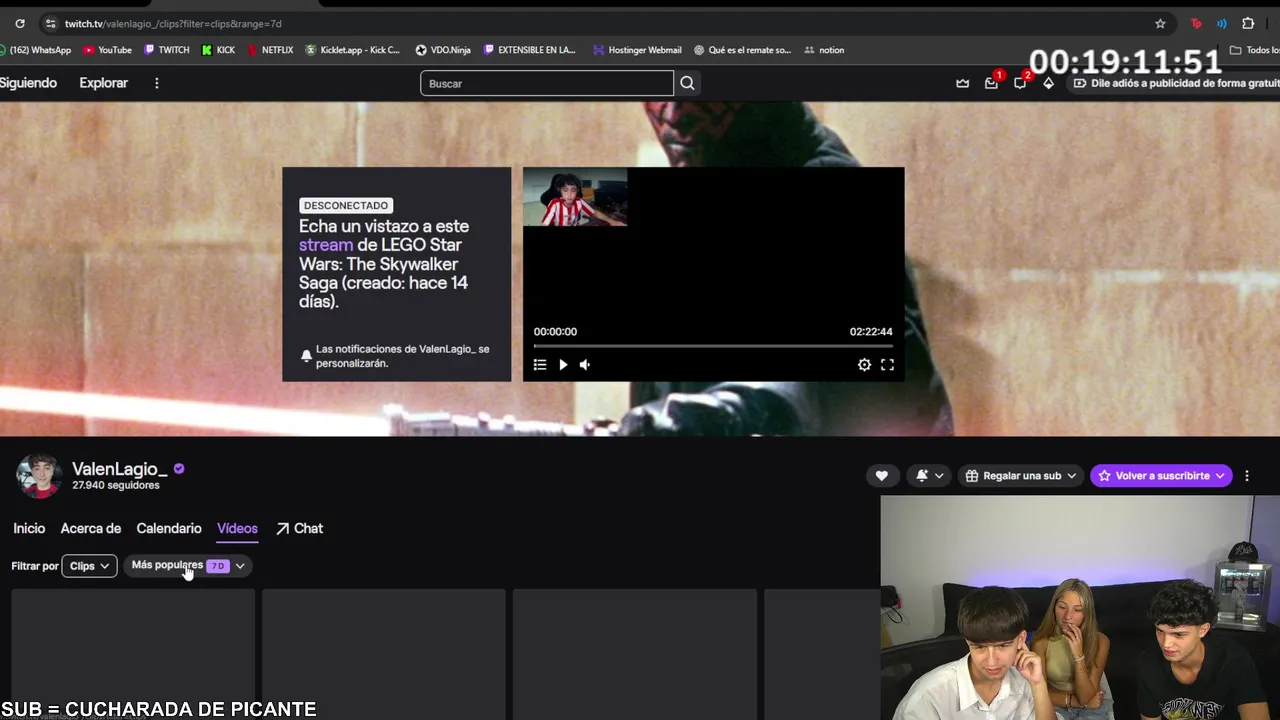Seek on the video progress bar
The image size is (1280, 720).
click(x=713, y=346)
